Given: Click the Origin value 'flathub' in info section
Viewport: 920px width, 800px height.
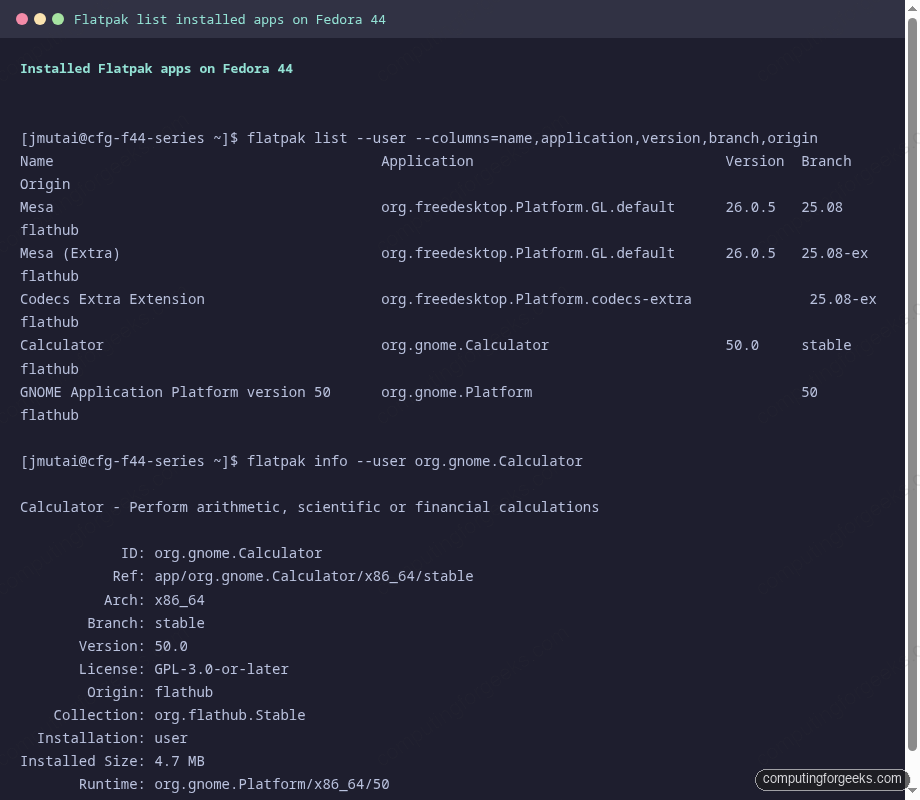Looking at the screenshot, I should pyautogui.click(x=184, y=692).
